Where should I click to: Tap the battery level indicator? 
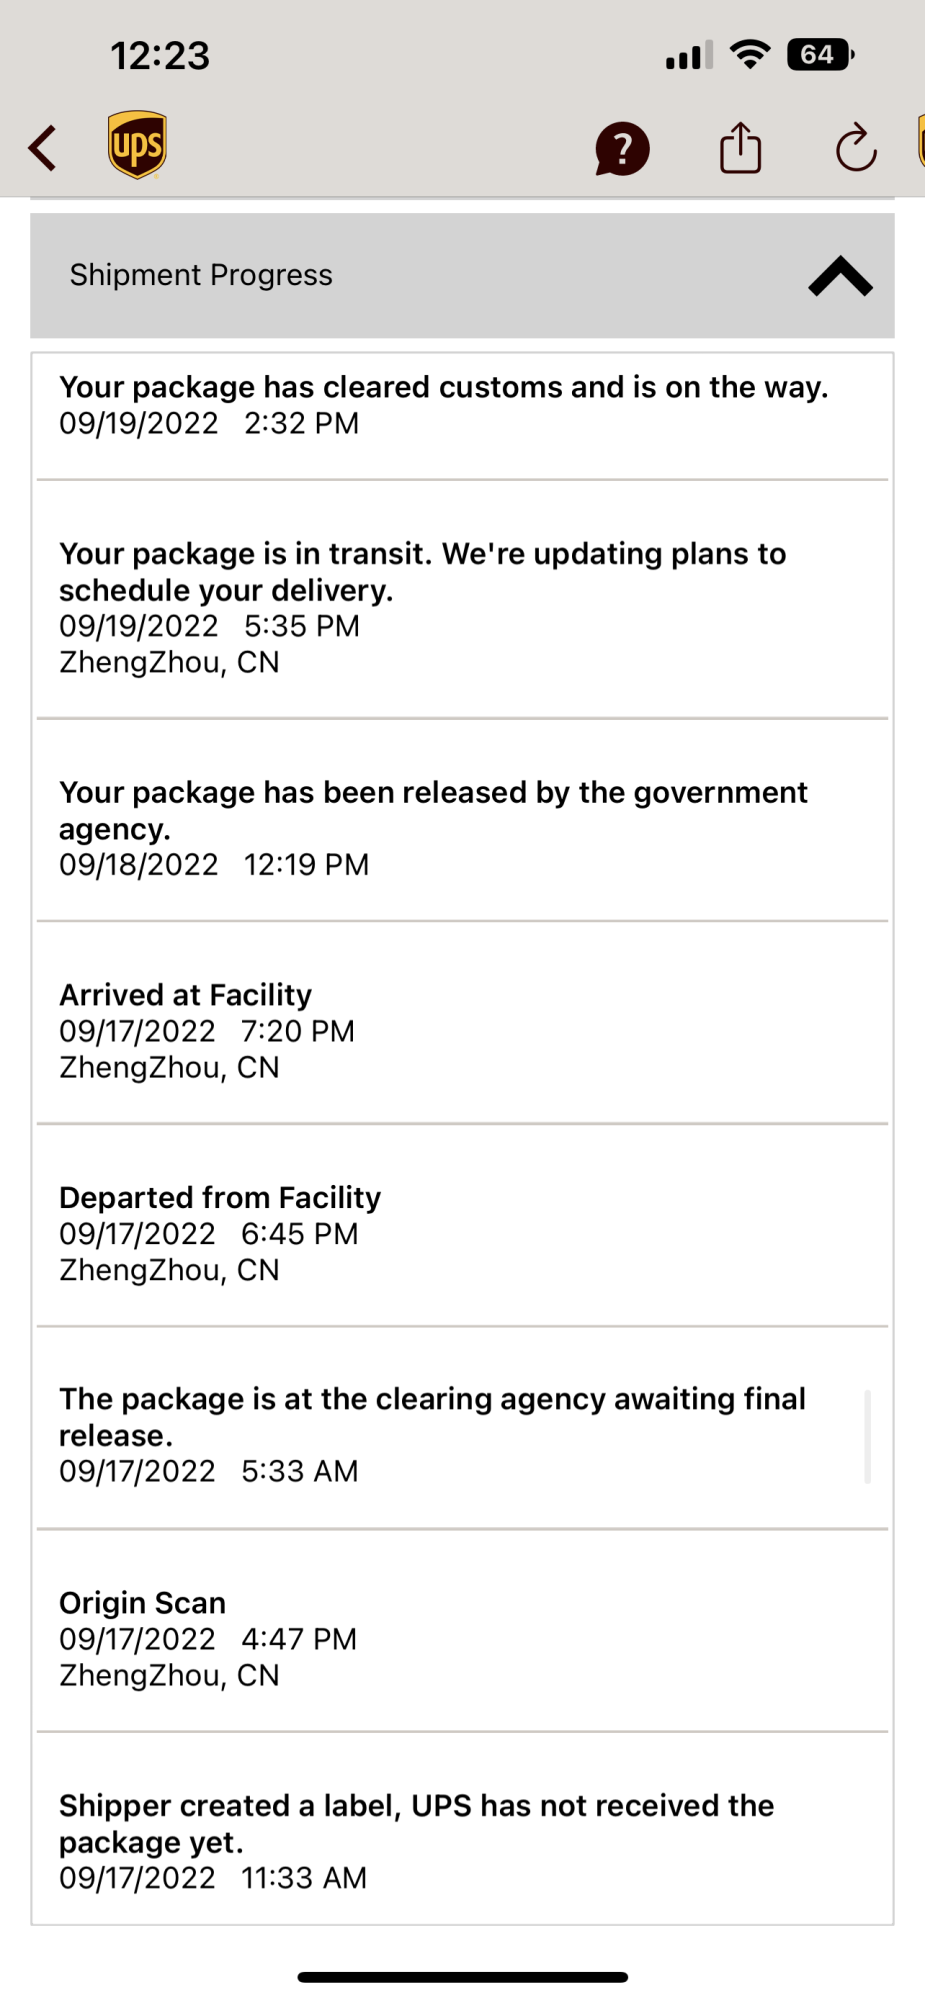click(x=819, y=54)
